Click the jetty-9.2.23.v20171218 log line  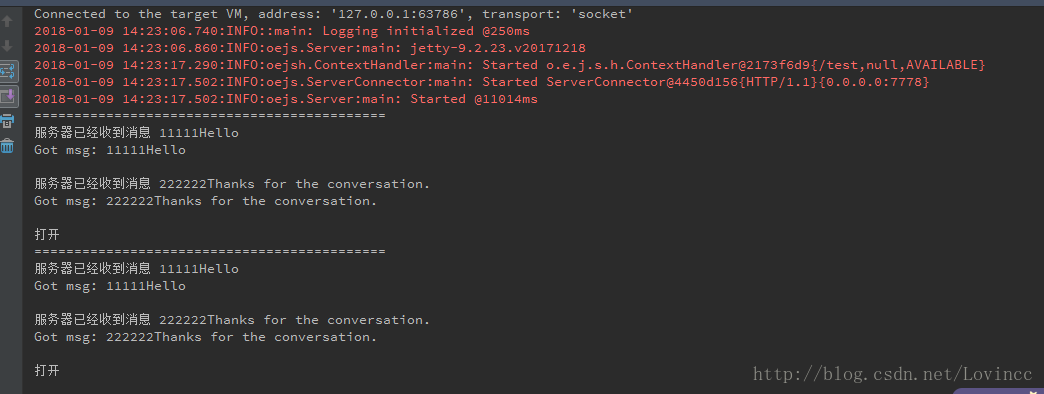coord(310,48)
